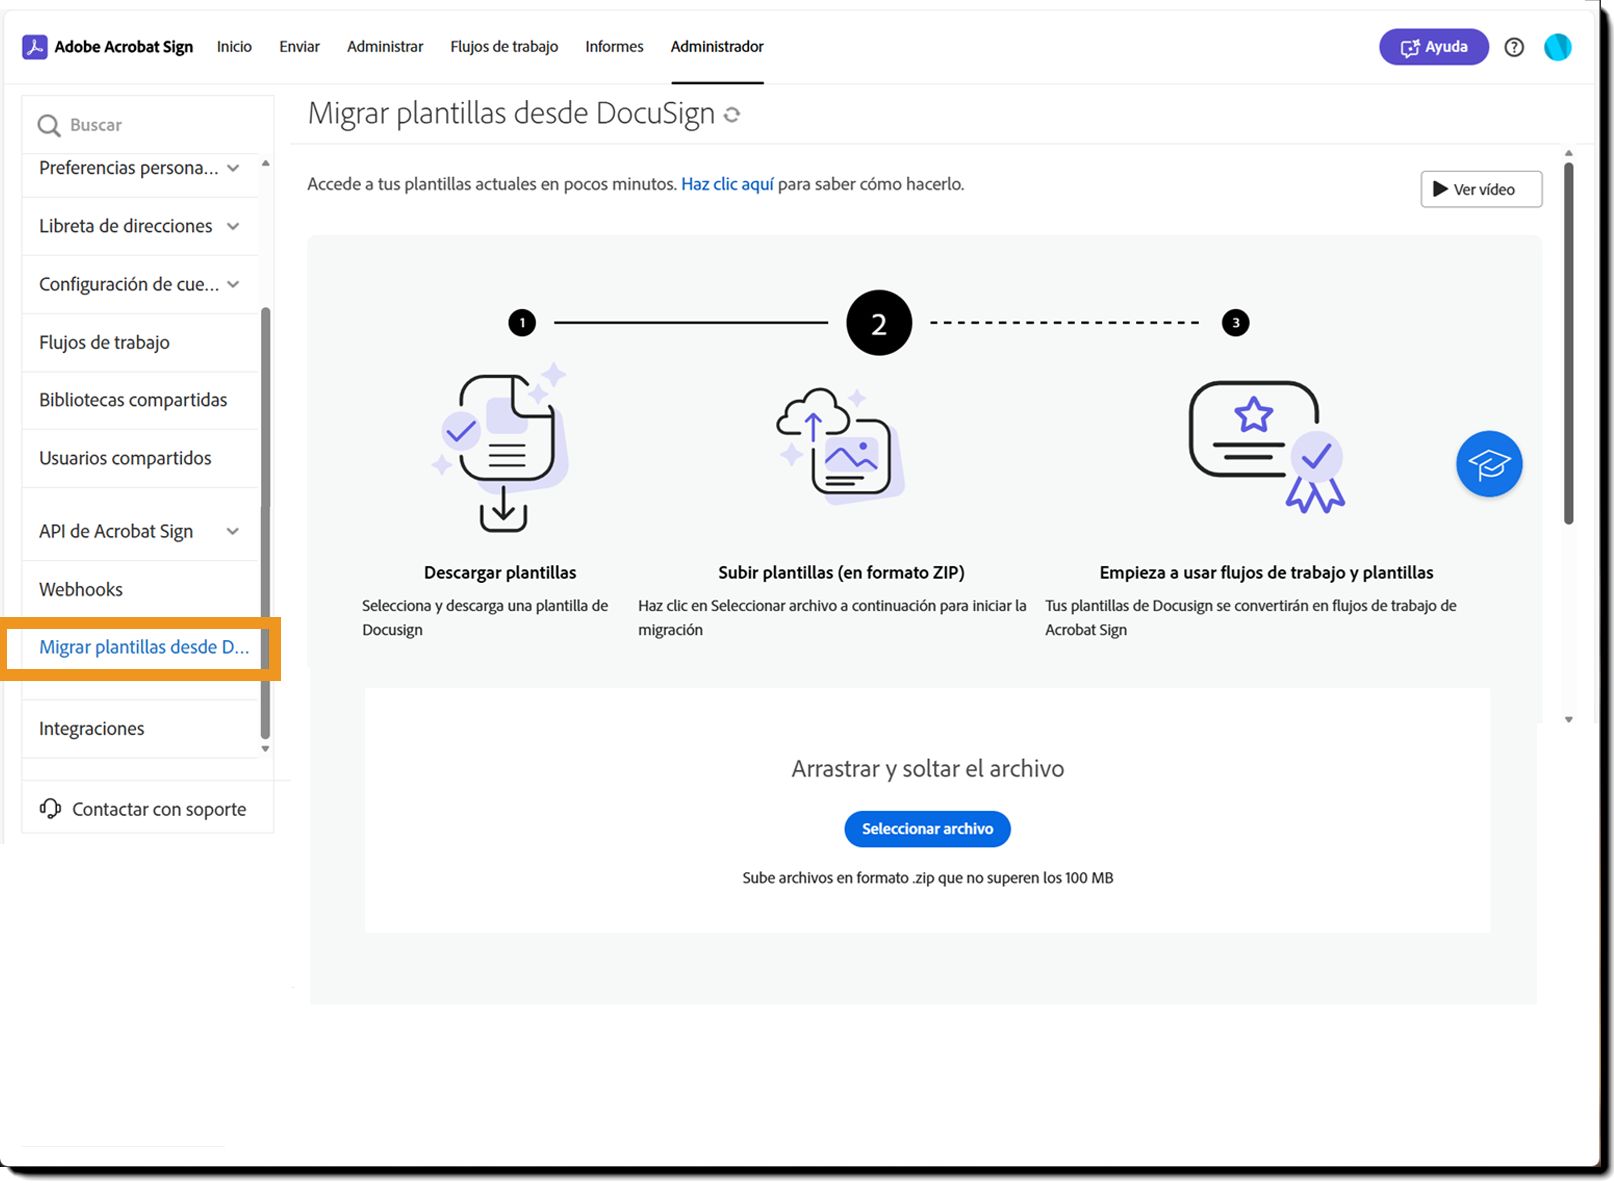Expand Preferencias personales section
Screen dimensions: 1614x1183
point(233,168)
